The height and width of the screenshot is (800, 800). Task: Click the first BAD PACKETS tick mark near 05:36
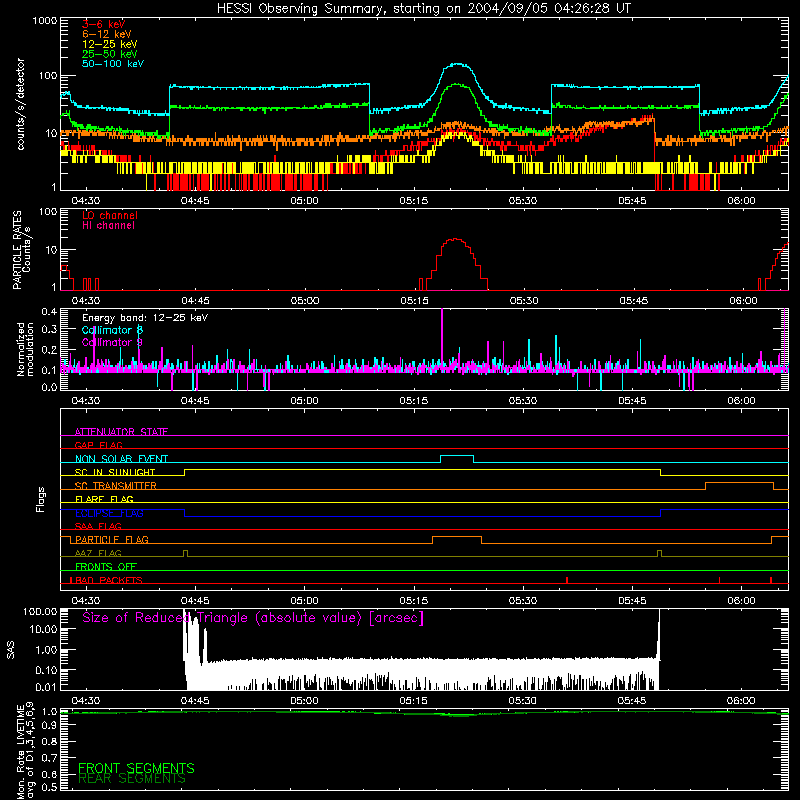(x=567, y=580)
